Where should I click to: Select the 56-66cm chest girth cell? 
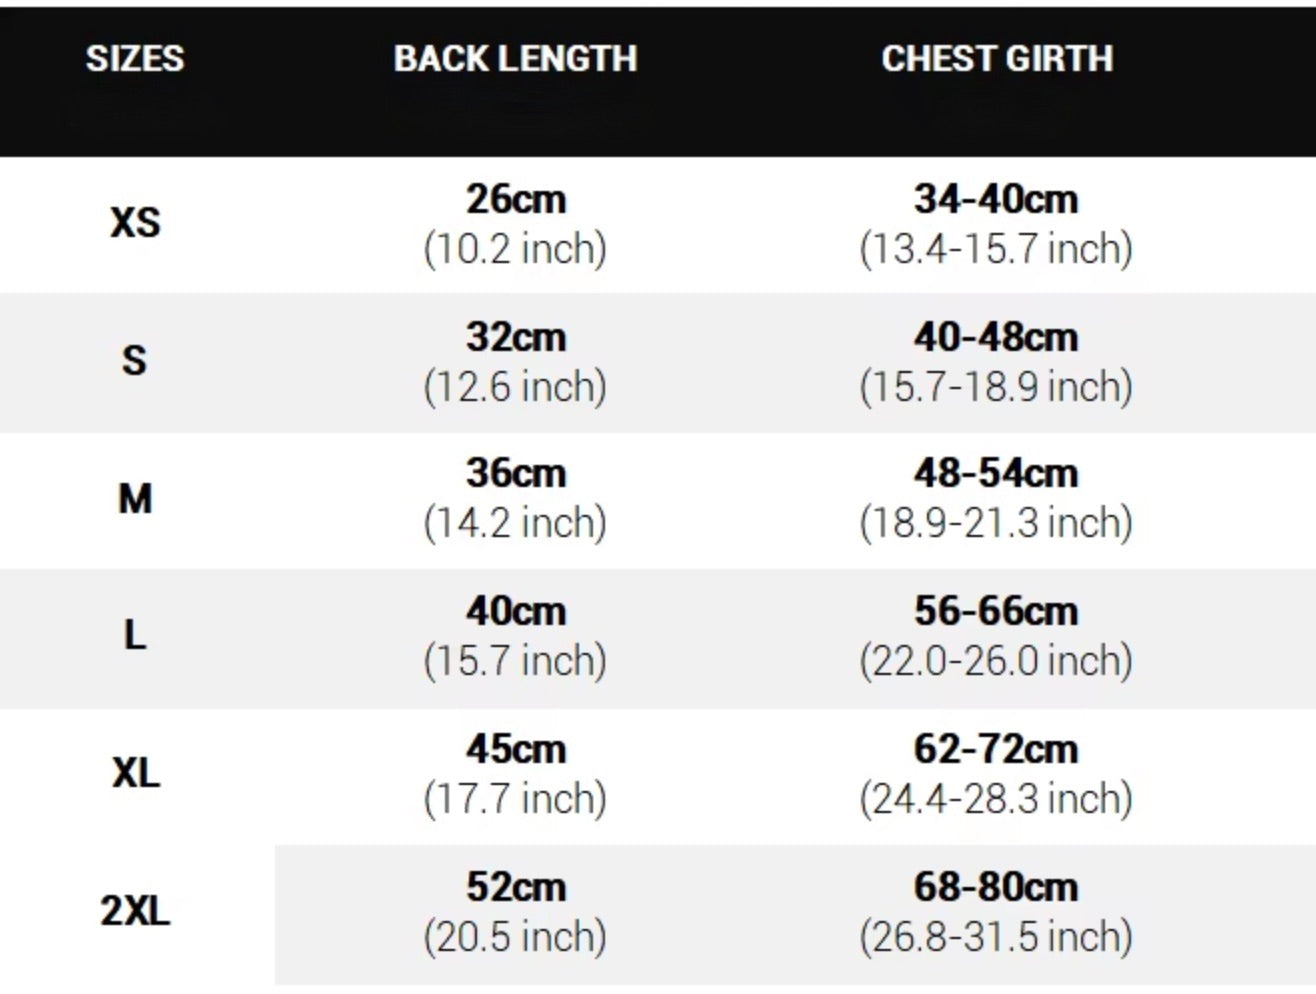(x=996, y=612)
